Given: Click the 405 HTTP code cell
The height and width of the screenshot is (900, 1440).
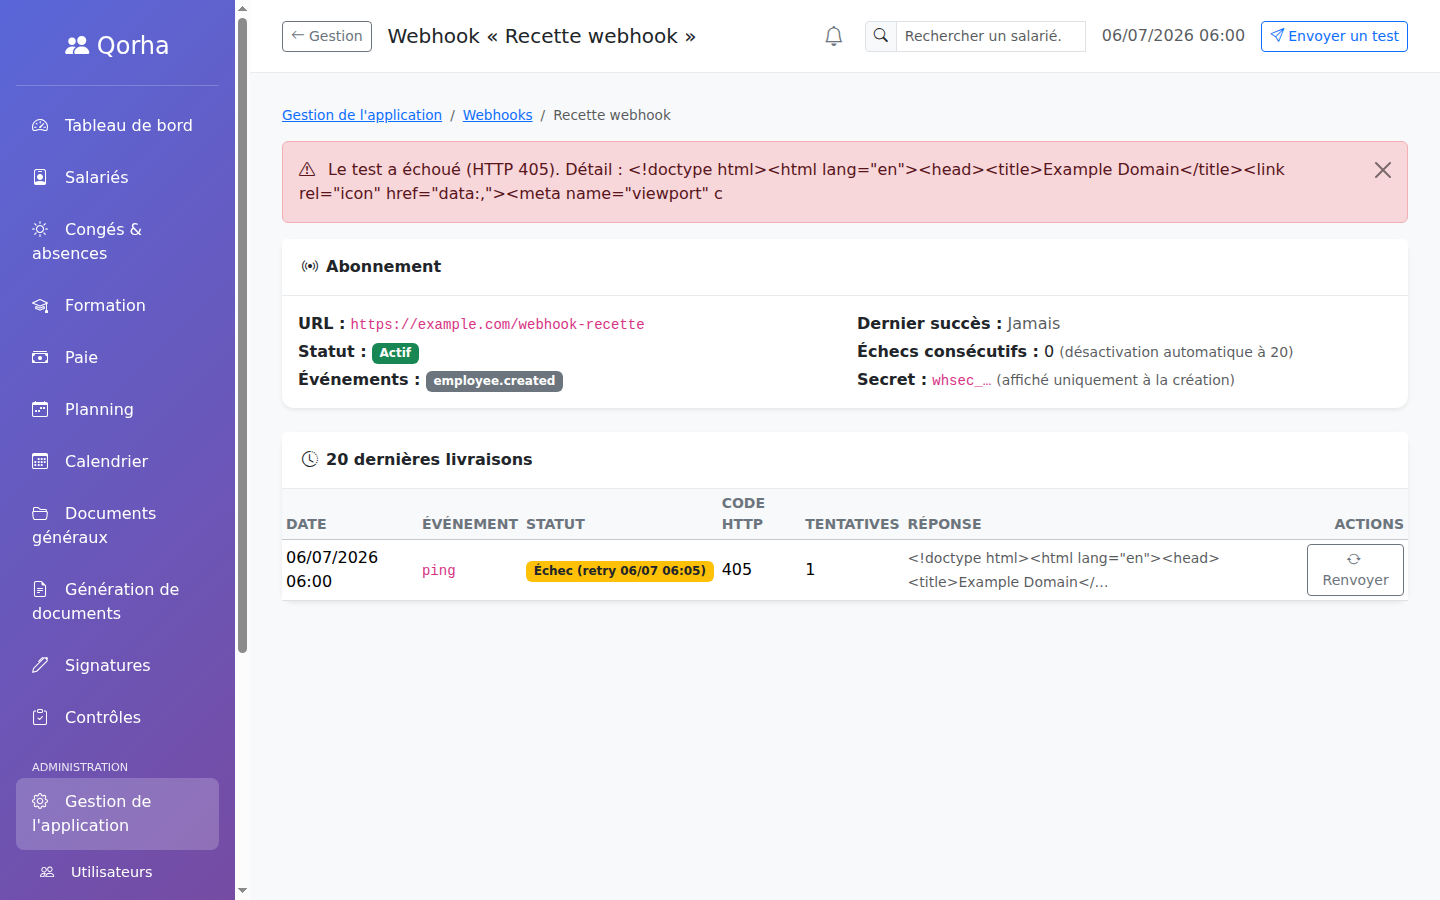Looking at the screenshot, I should coord(737,569).
